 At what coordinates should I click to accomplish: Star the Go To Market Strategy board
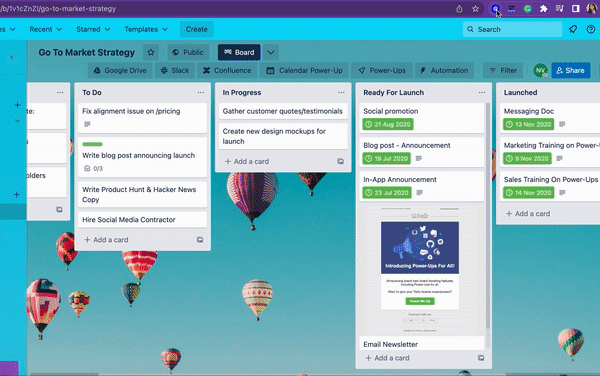[x=151, y=52]
